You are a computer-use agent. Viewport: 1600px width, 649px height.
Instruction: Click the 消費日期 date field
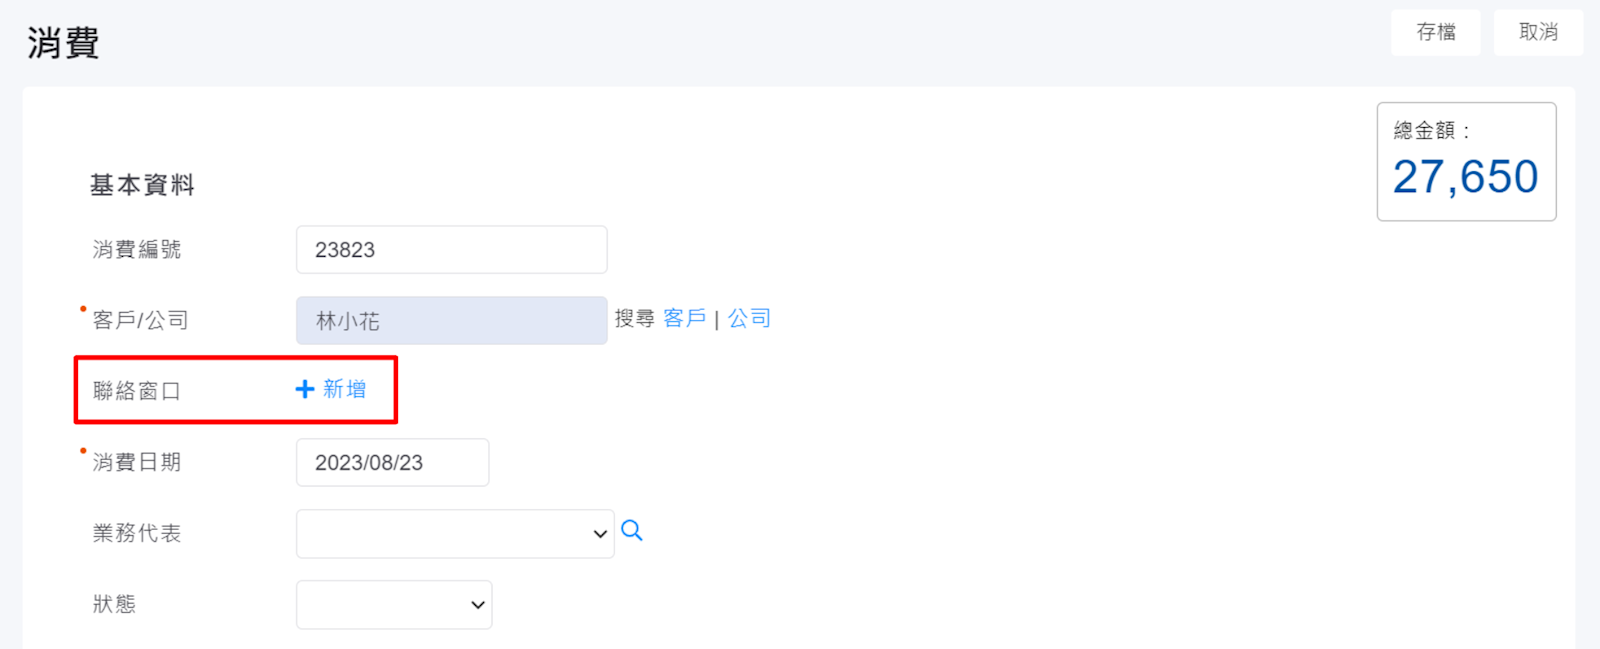pyautogui.click(x=392, y=463)
